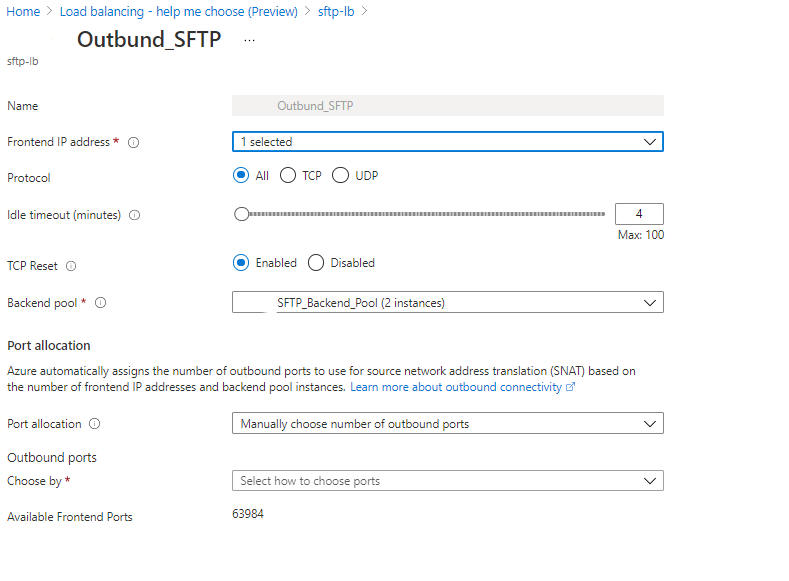Expand the Backend pool dropdown
This screenshot has height=581, width=789.
click(x=447, y=302)
